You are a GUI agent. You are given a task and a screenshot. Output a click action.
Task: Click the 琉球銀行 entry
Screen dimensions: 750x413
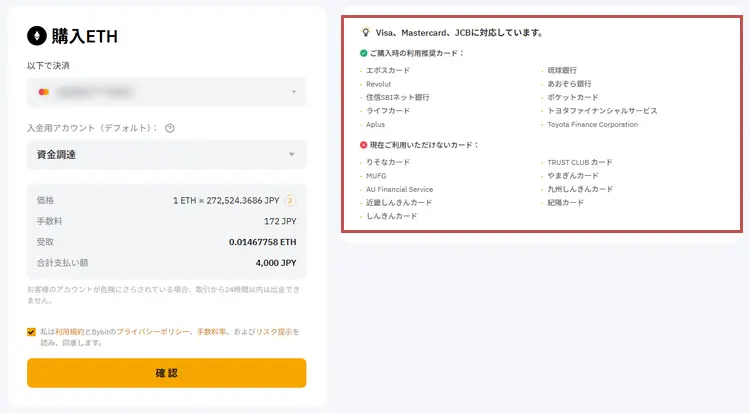coord(562,70)
